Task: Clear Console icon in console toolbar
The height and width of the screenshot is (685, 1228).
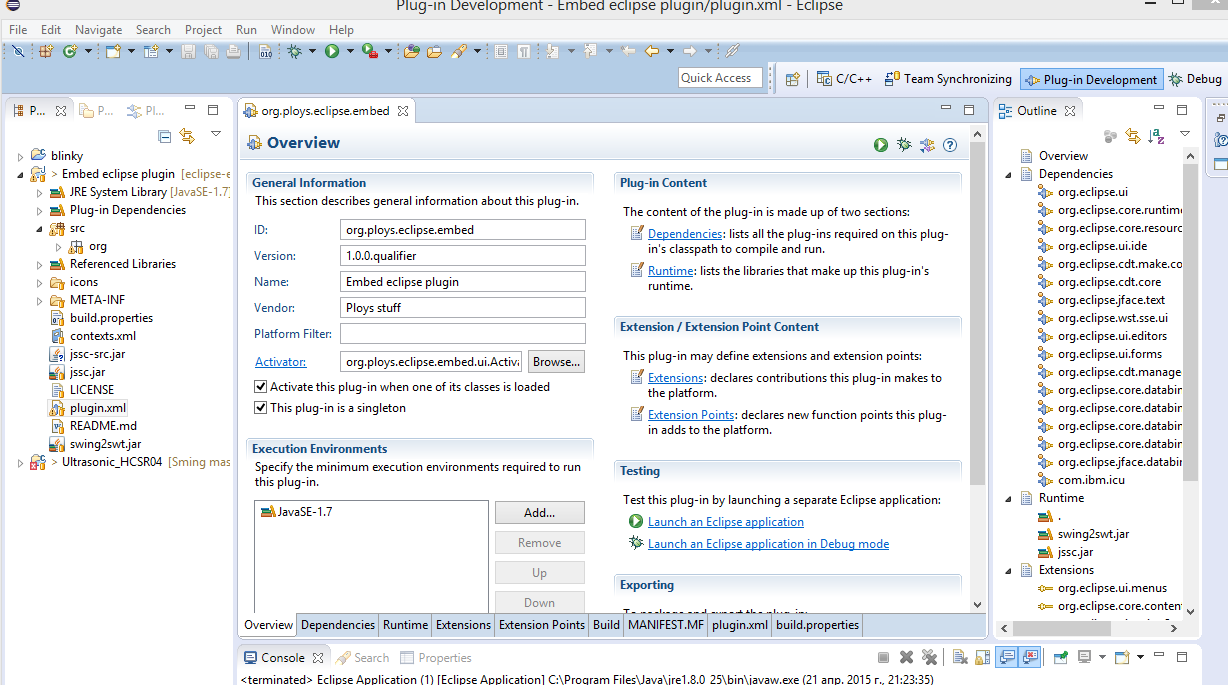Action: 959,657
